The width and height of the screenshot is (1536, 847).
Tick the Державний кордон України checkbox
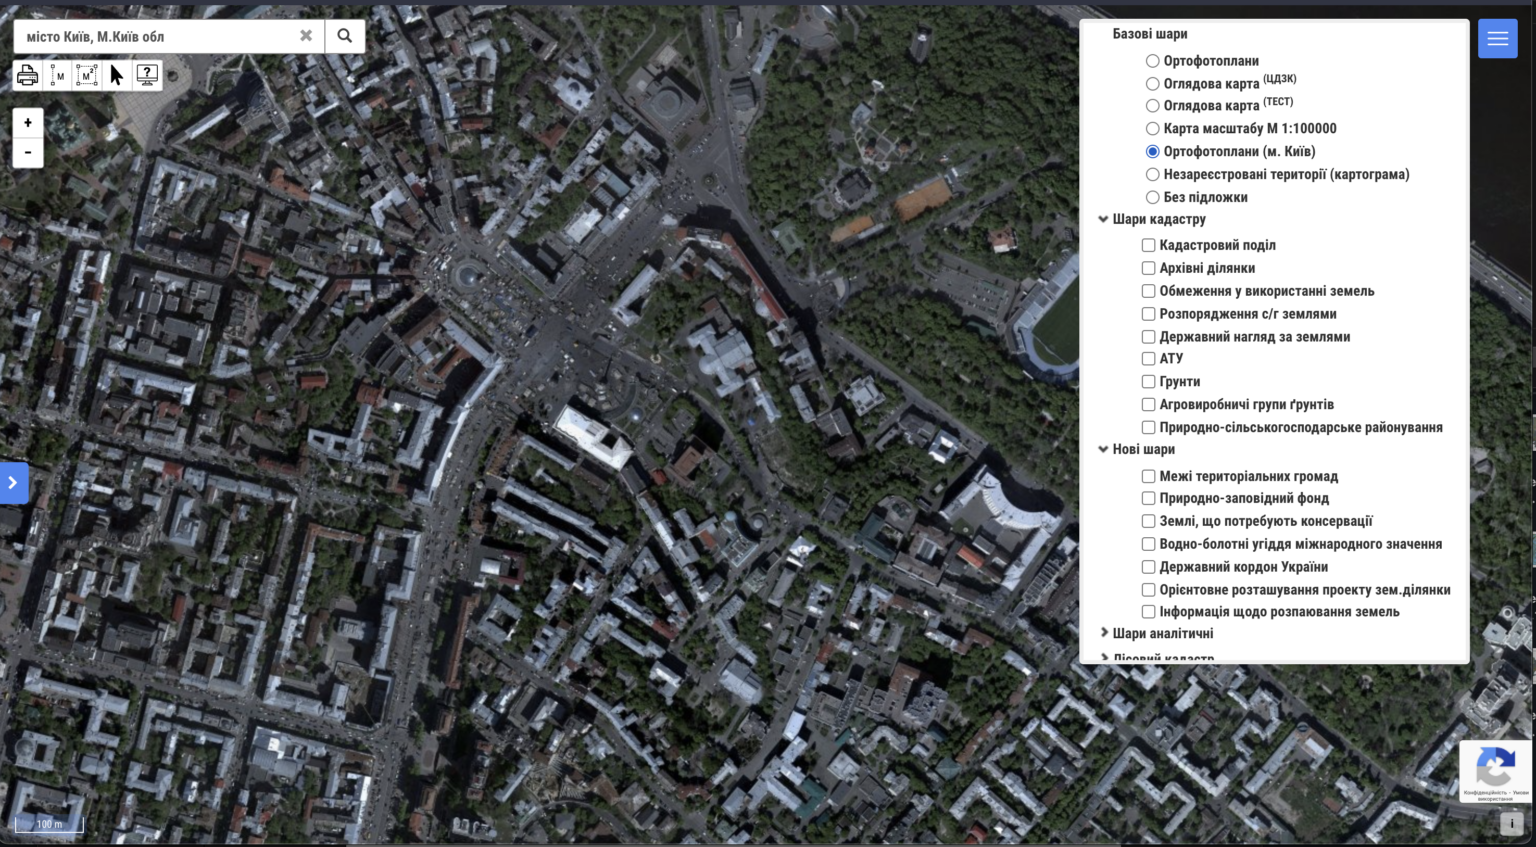pyautogui.click(x=1148, y=567)
